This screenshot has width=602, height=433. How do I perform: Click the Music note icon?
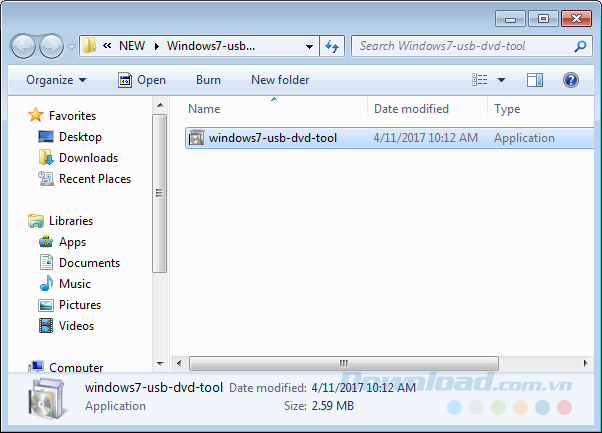click(x=46, y=283)
